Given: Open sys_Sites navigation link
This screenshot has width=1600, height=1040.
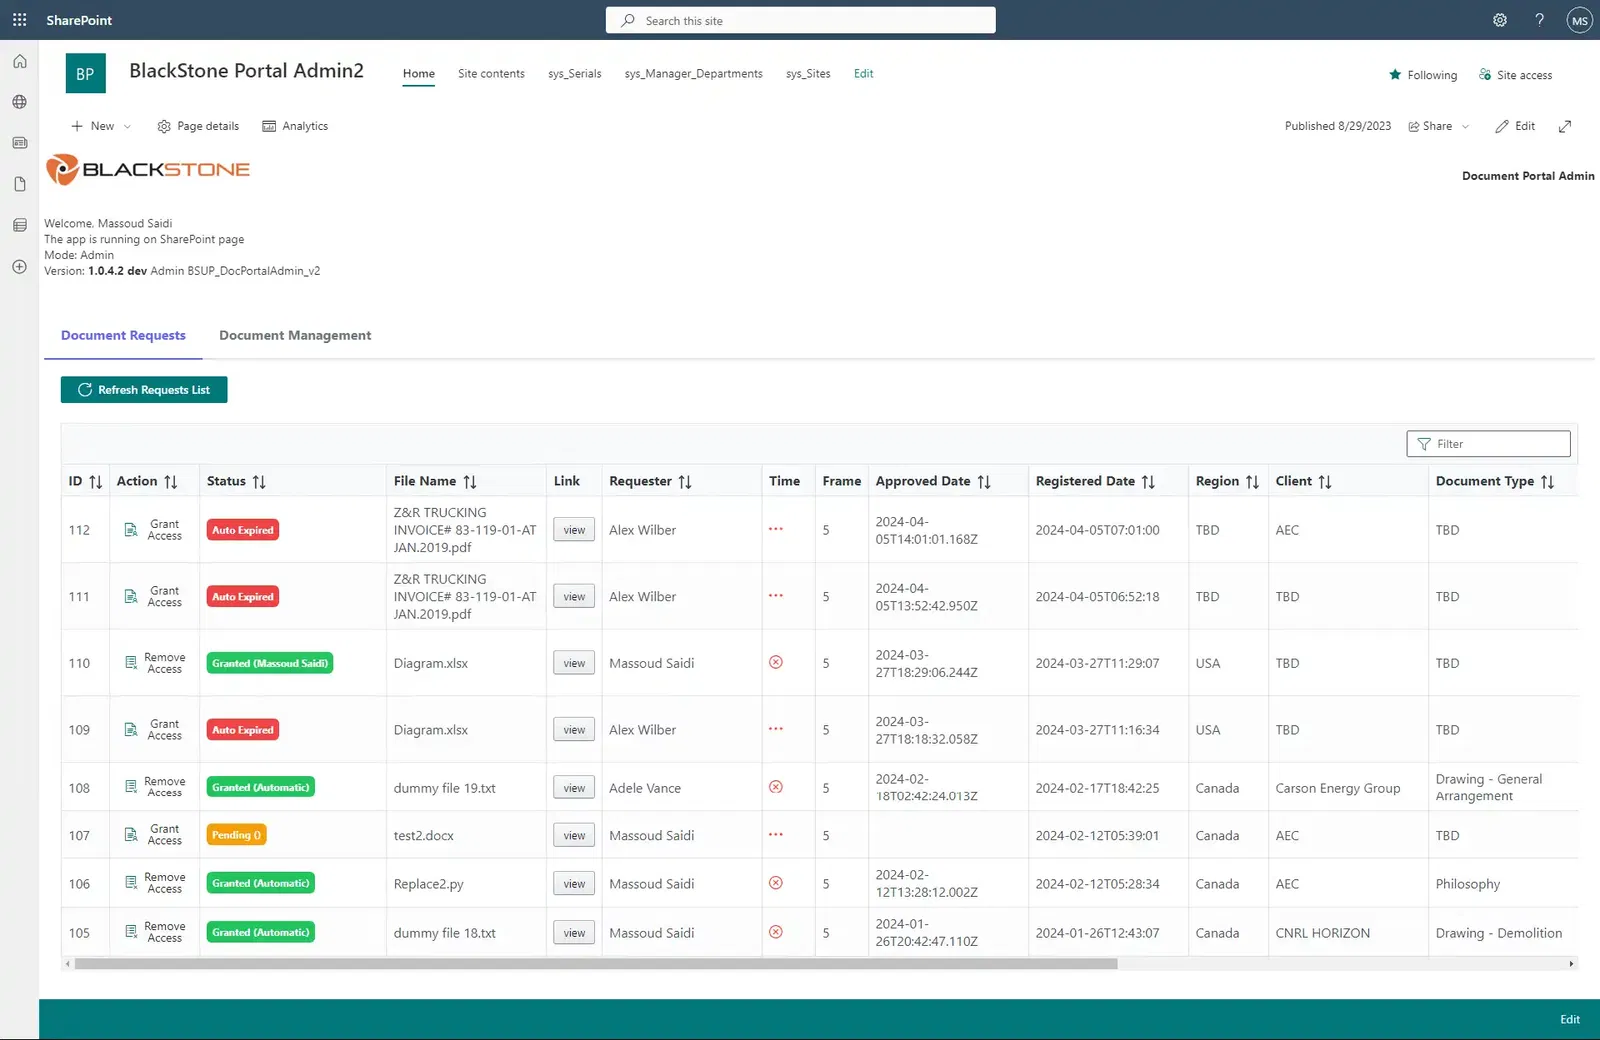Looking at the screenshot, I should pos(808,74).
